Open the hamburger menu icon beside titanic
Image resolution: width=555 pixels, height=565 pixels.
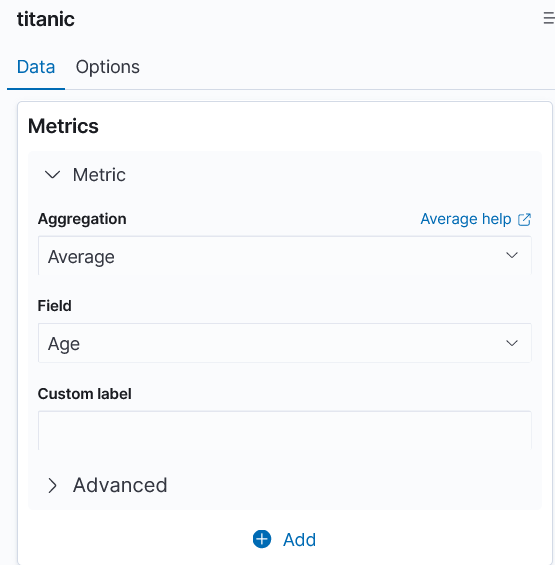[x=549, y=18]
